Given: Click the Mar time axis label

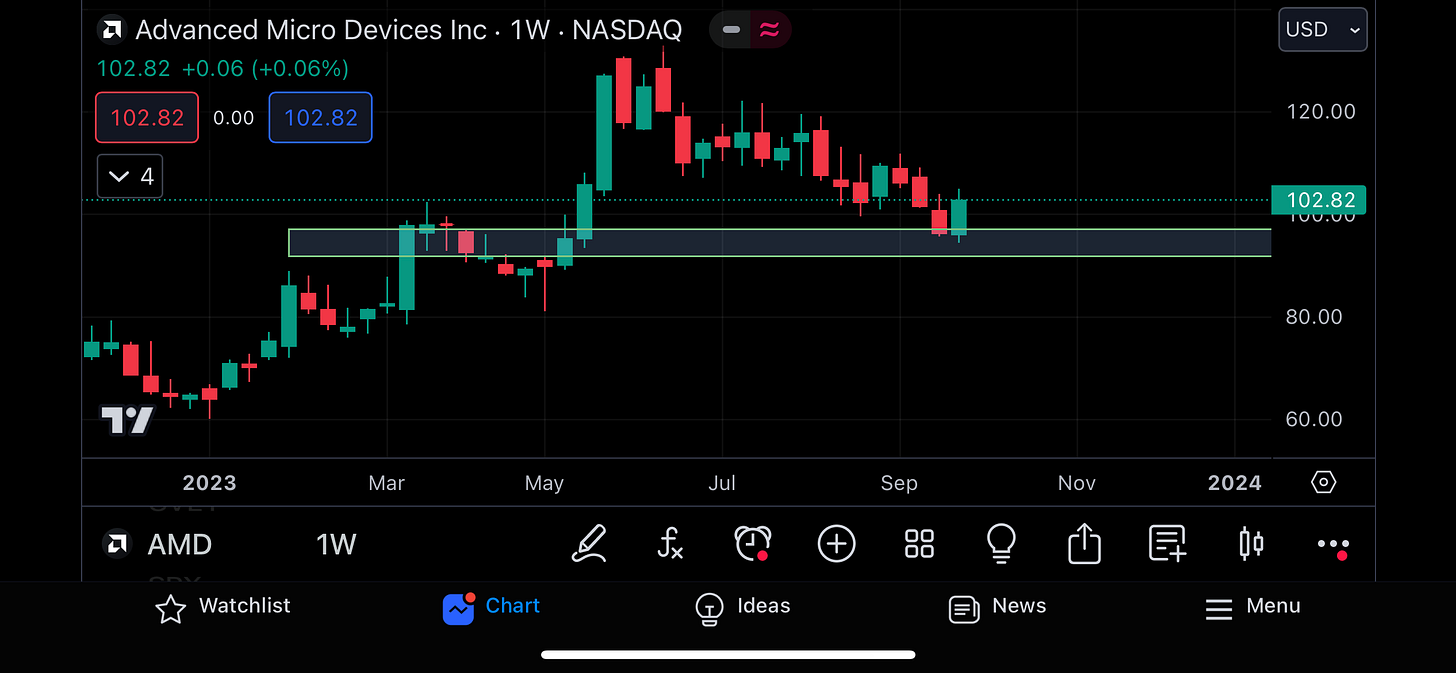Looking at the screenshot, I should [x=386, y=483].
